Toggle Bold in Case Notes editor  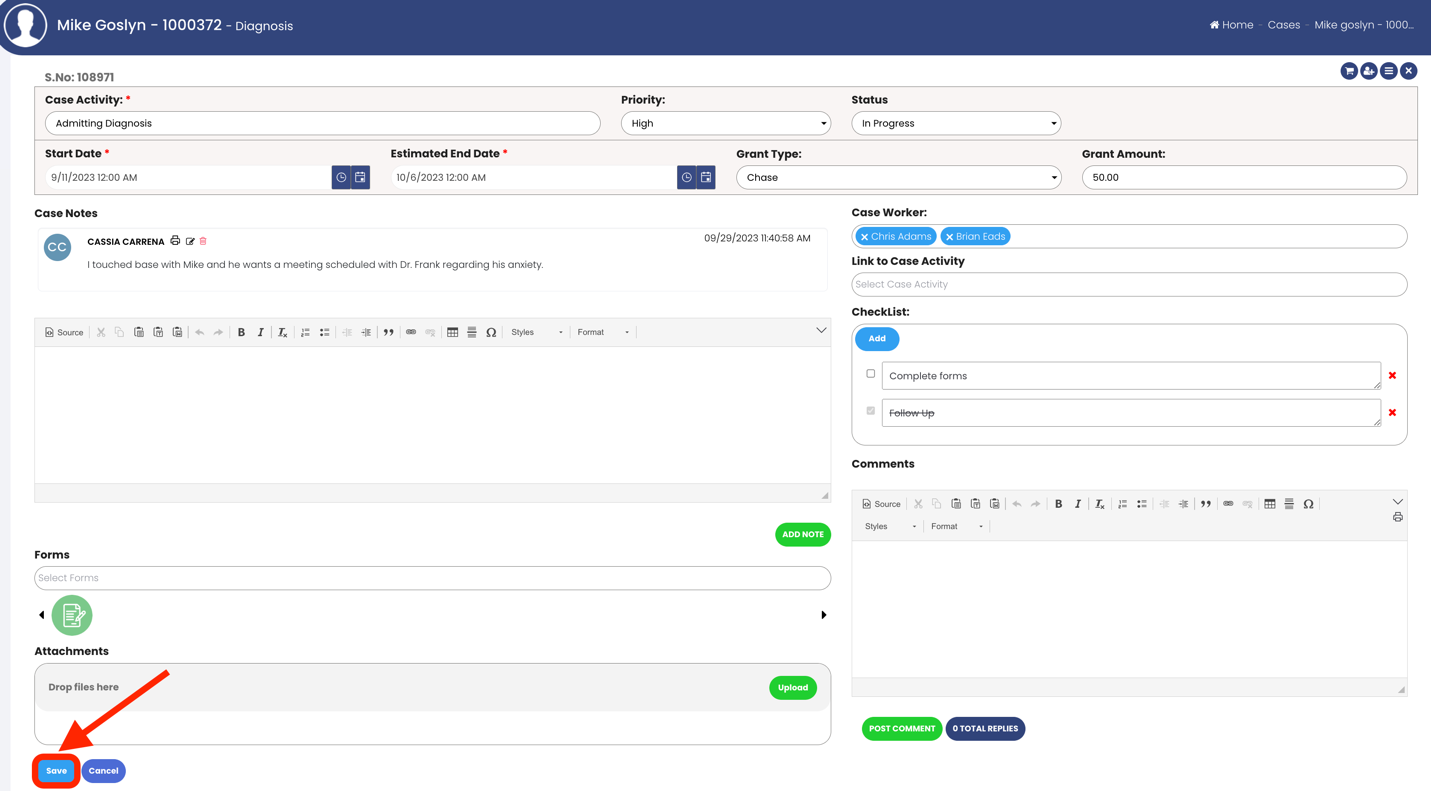pos(241,332)
